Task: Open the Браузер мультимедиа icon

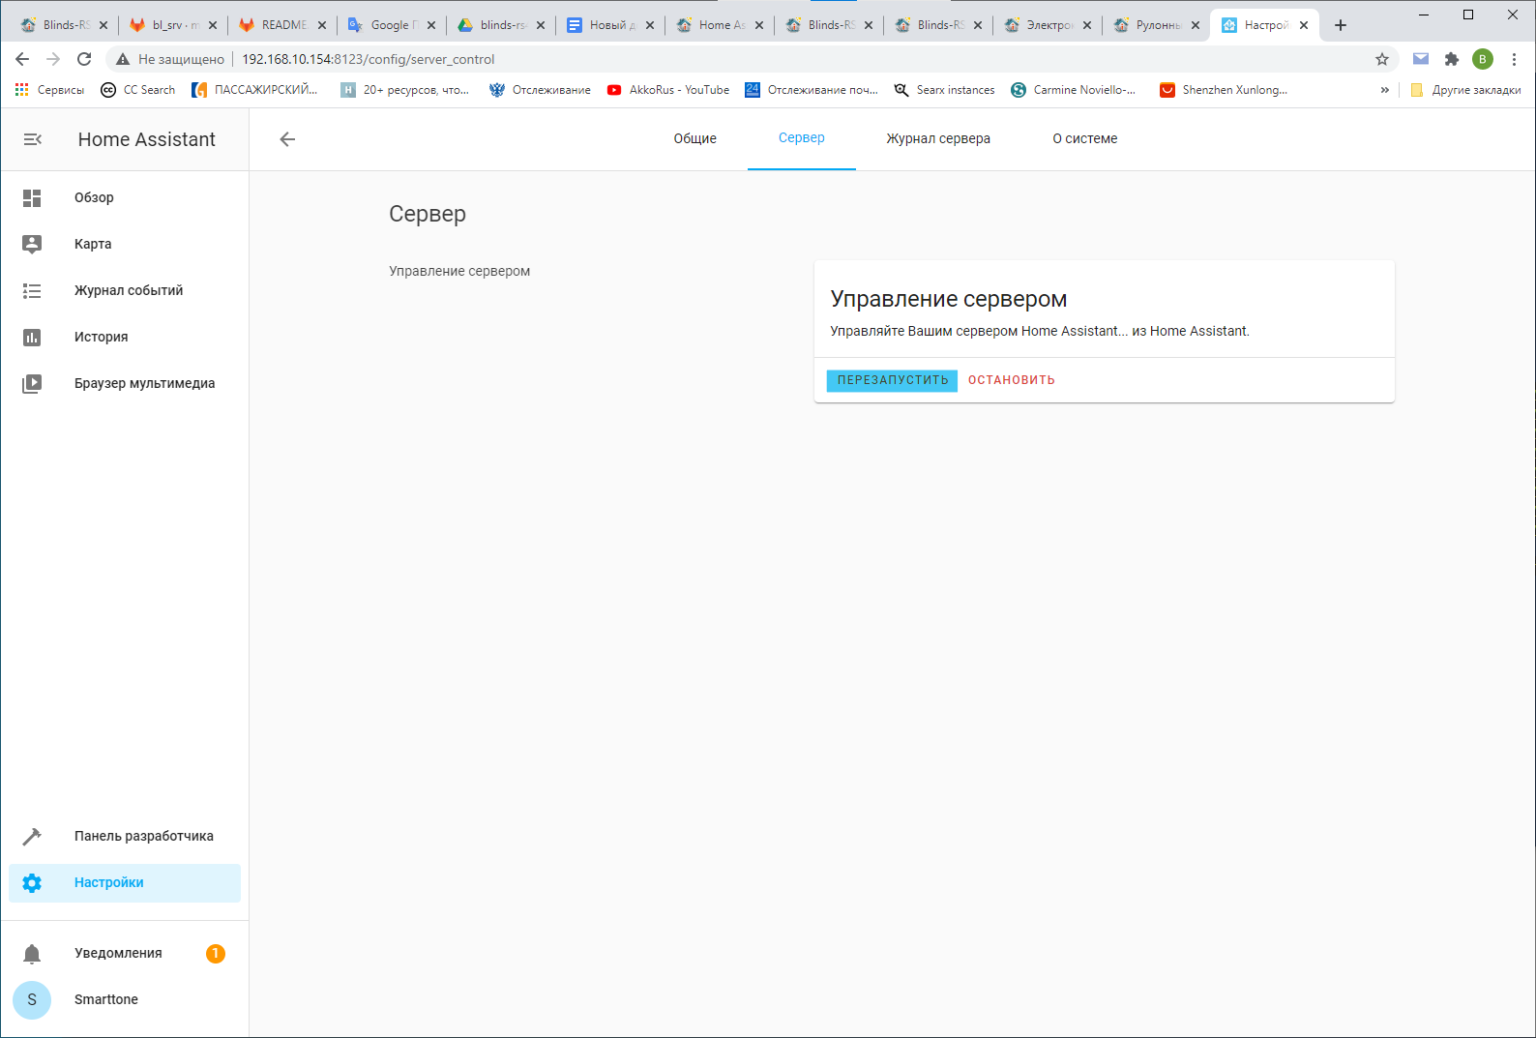Action: click(x=32, y=383)
